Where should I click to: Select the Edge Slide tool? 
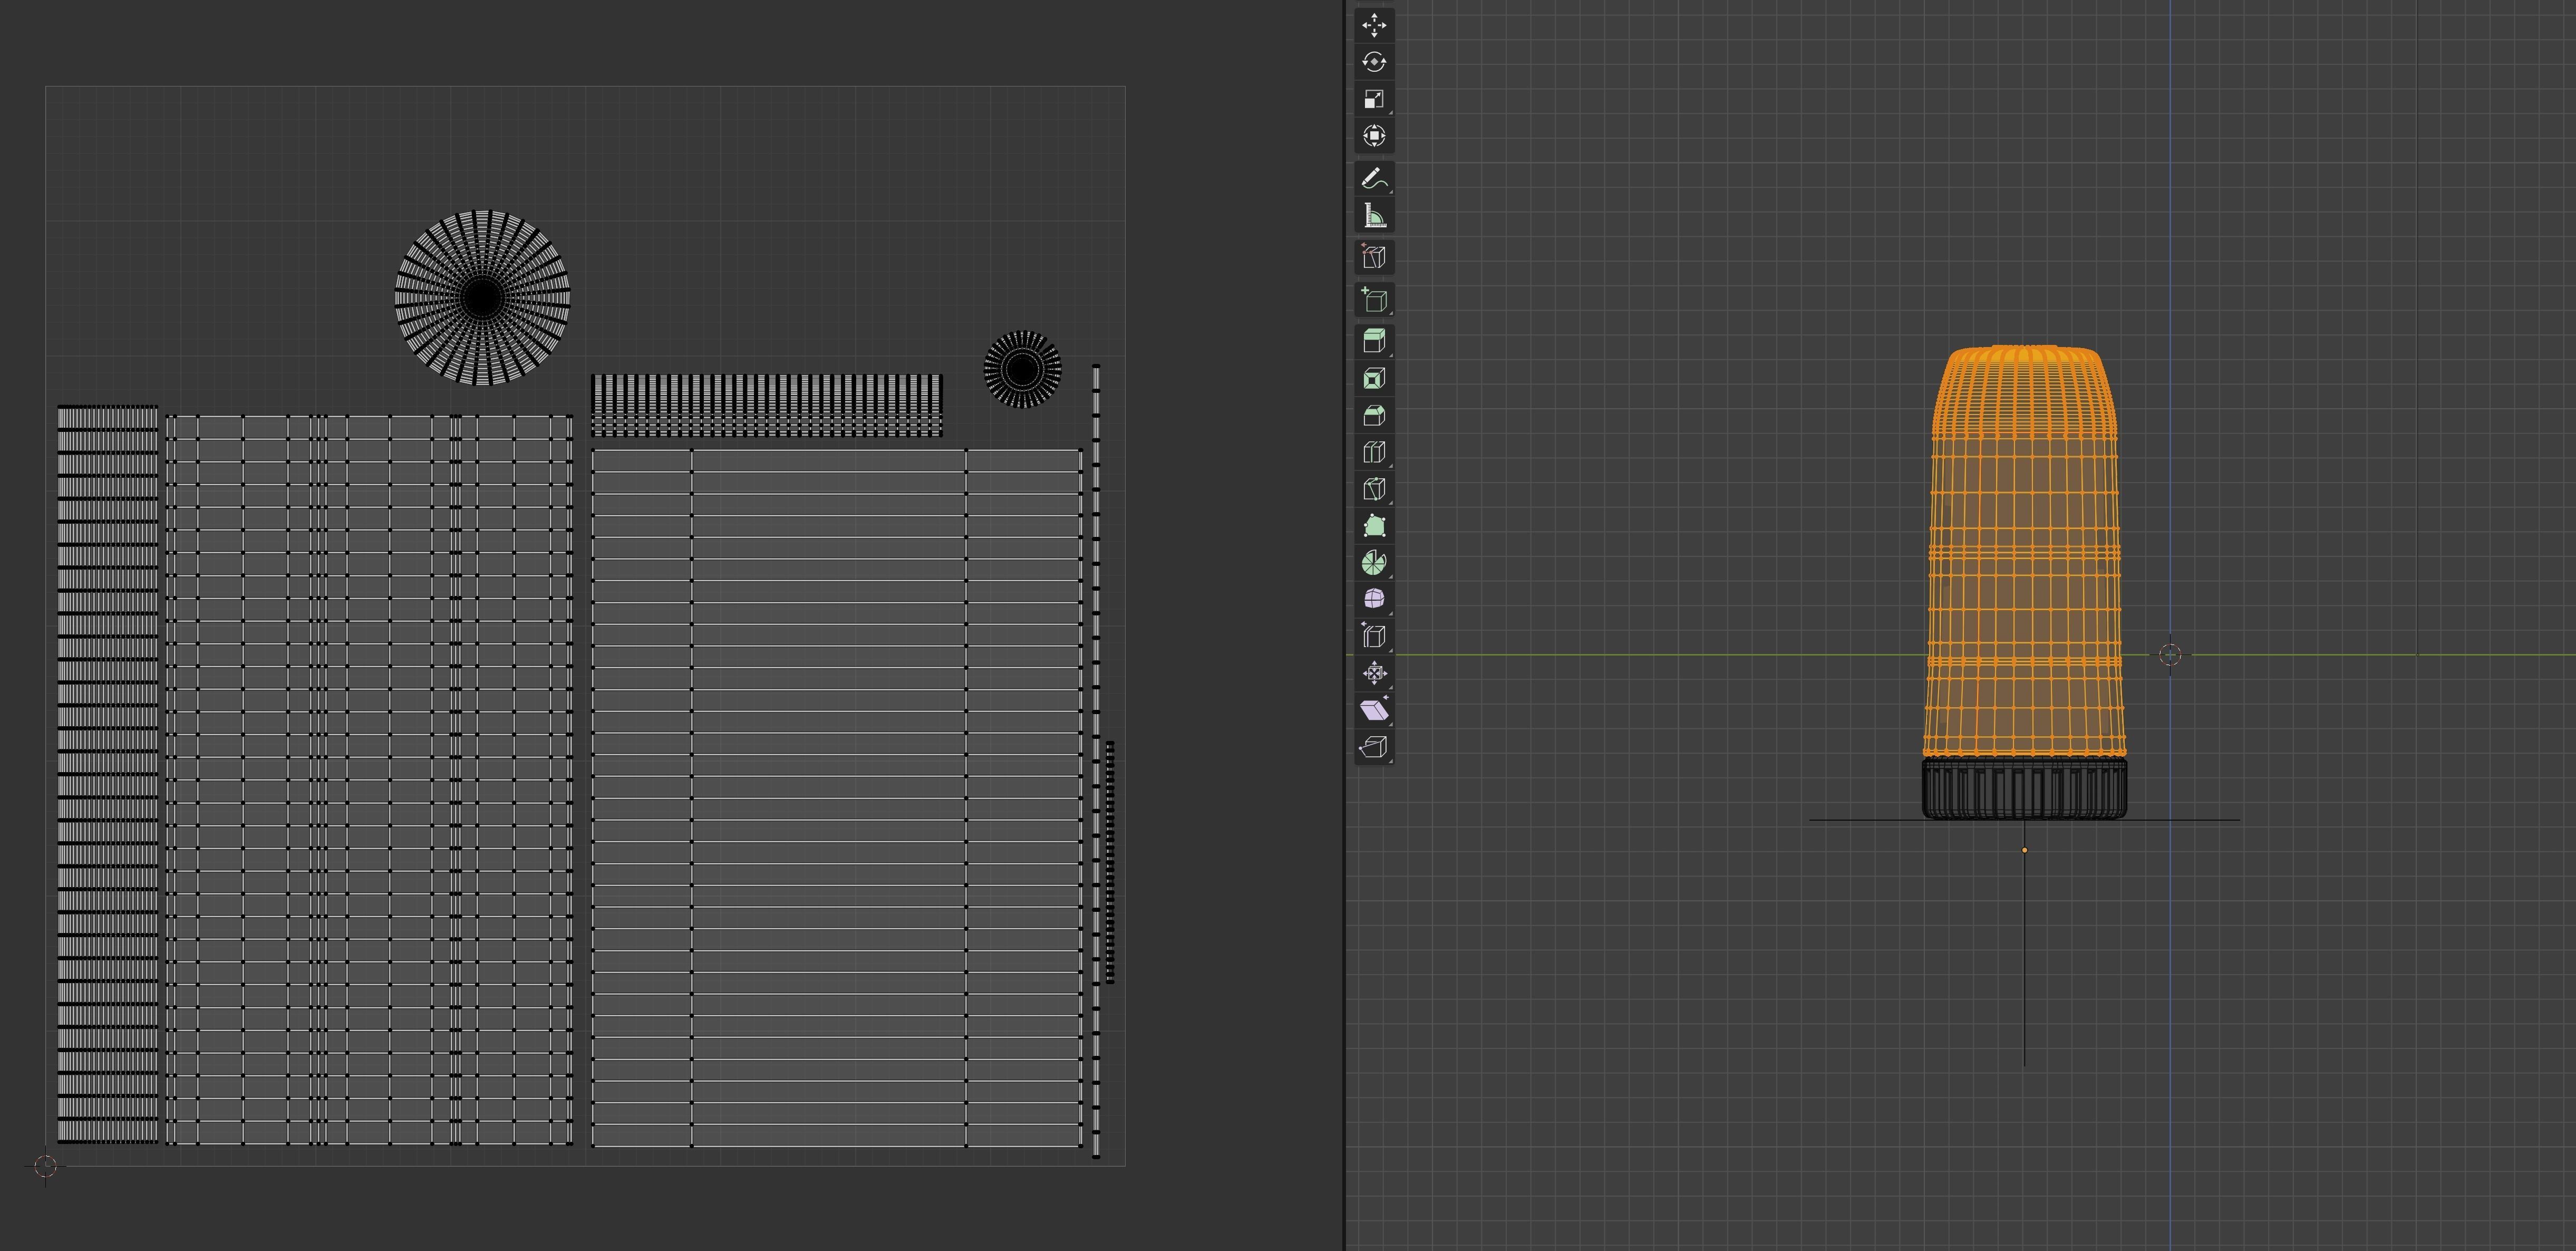point(1374,636)
